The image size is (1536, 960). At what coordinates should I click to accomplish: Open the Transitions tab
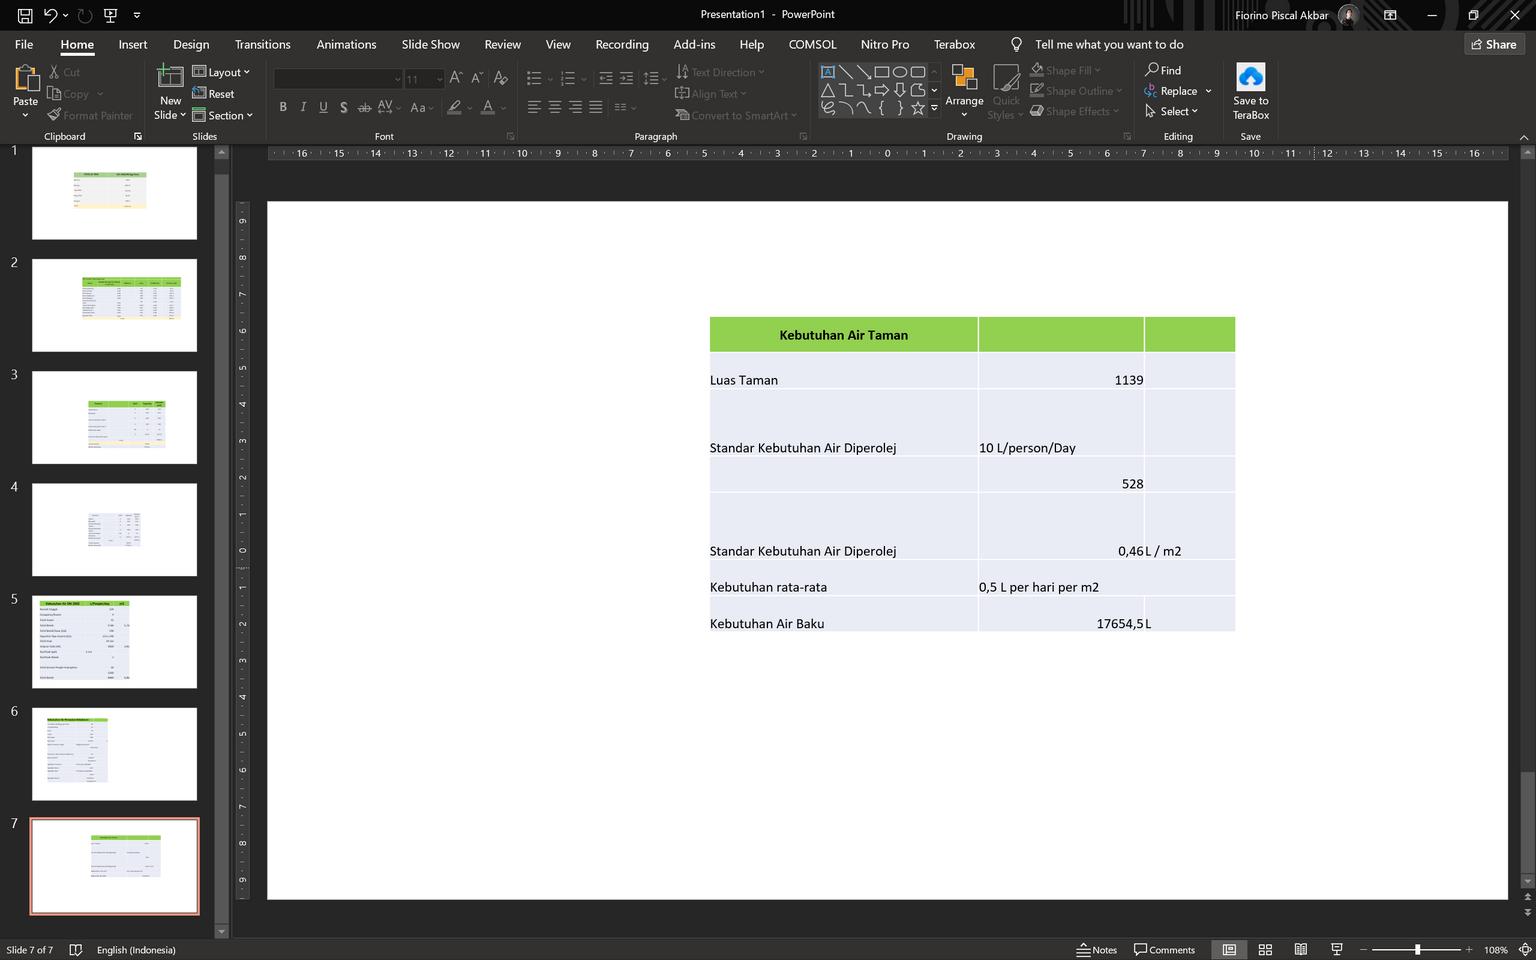[x=262, y=44]
